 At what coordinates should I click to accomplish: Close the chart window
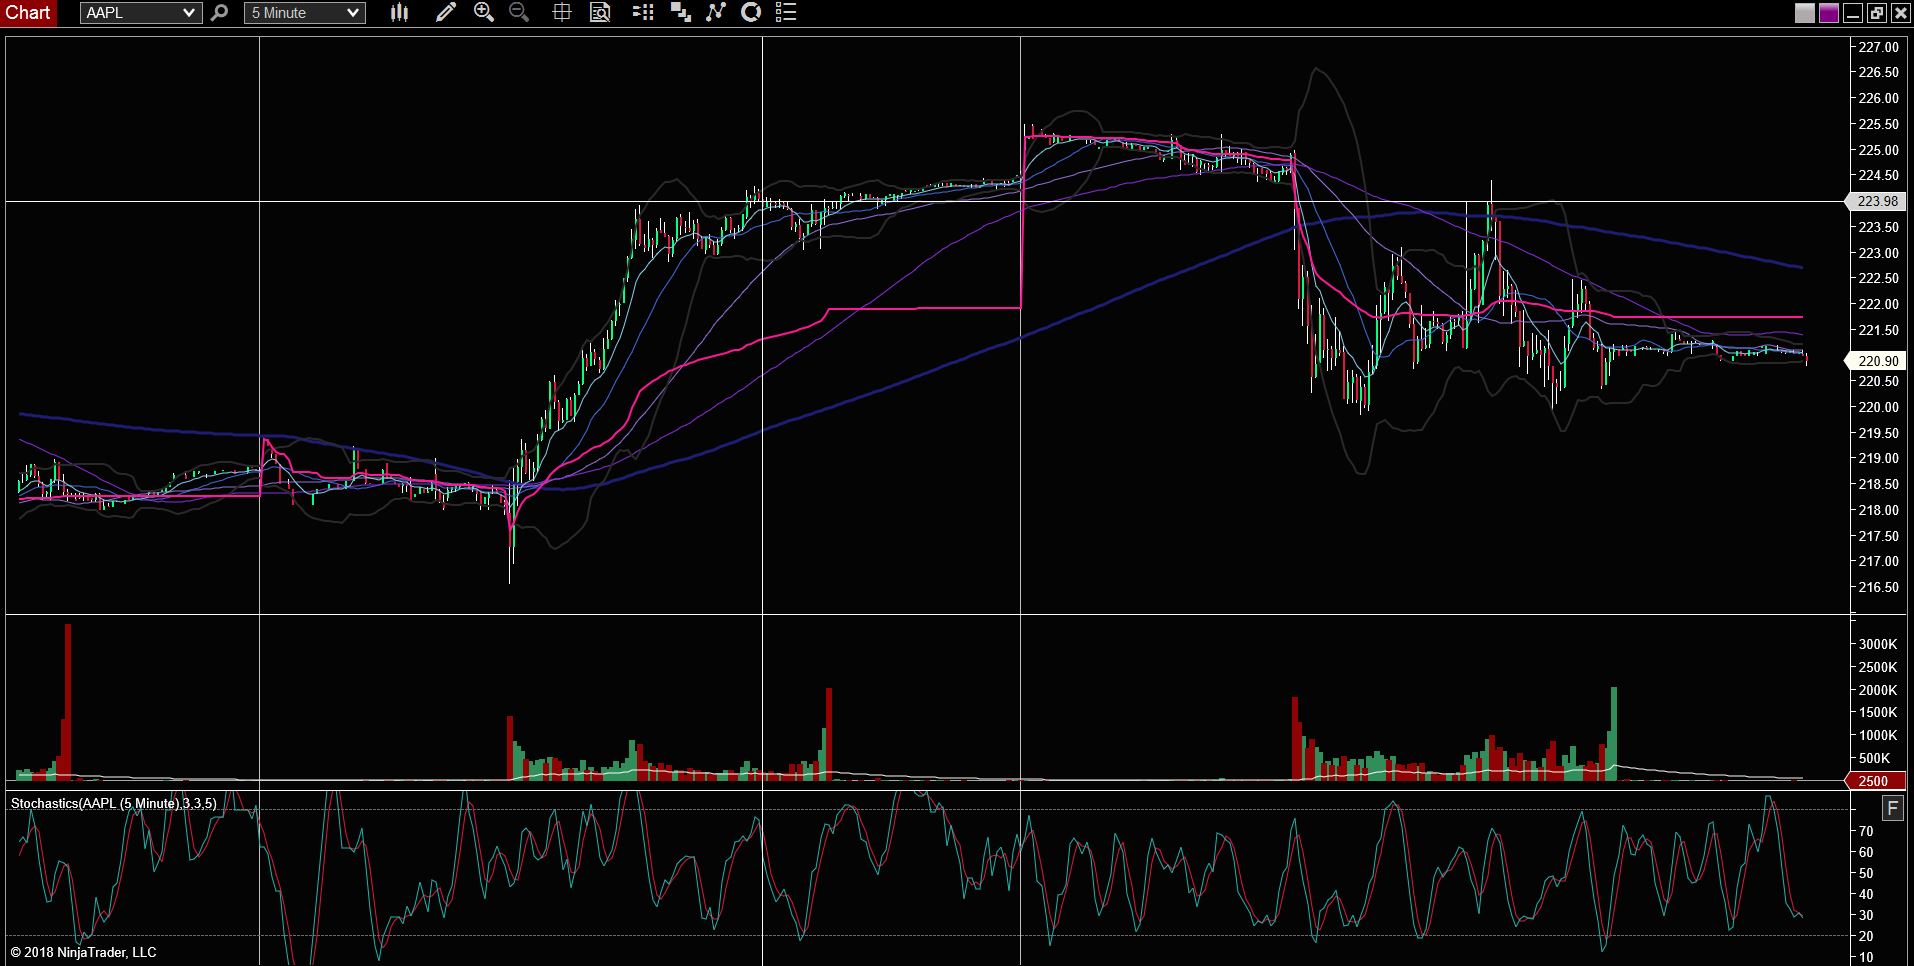[1900, 13]
